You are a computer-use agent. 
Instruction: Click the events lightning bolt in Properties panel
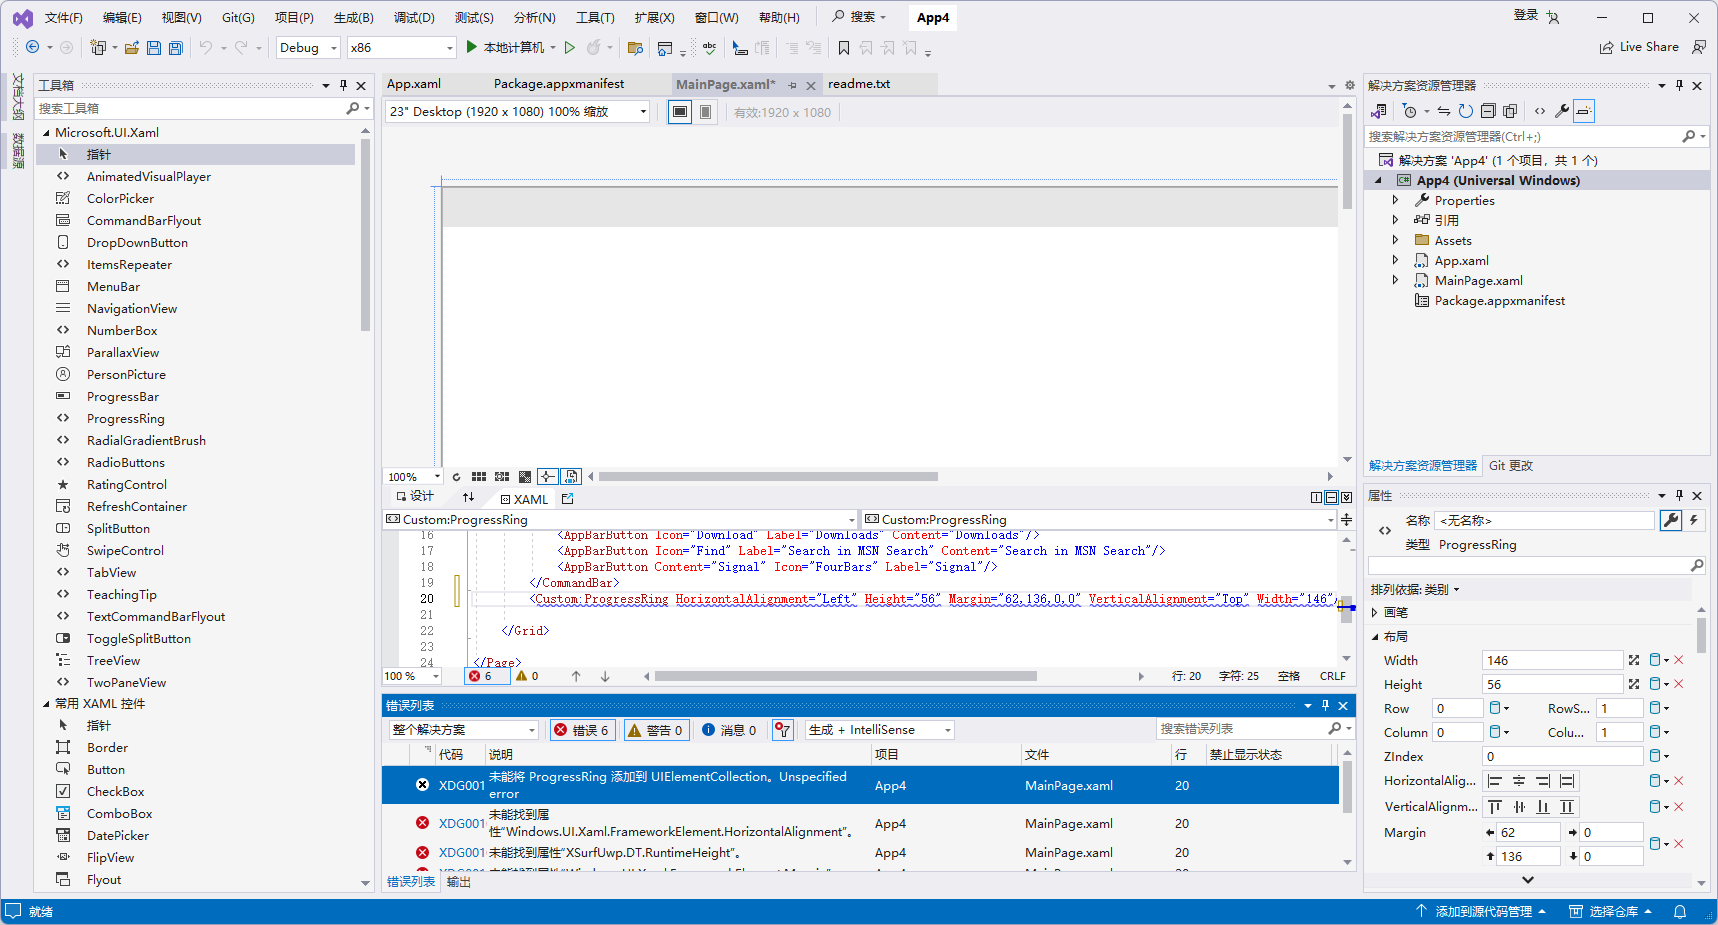[1694, 520]
